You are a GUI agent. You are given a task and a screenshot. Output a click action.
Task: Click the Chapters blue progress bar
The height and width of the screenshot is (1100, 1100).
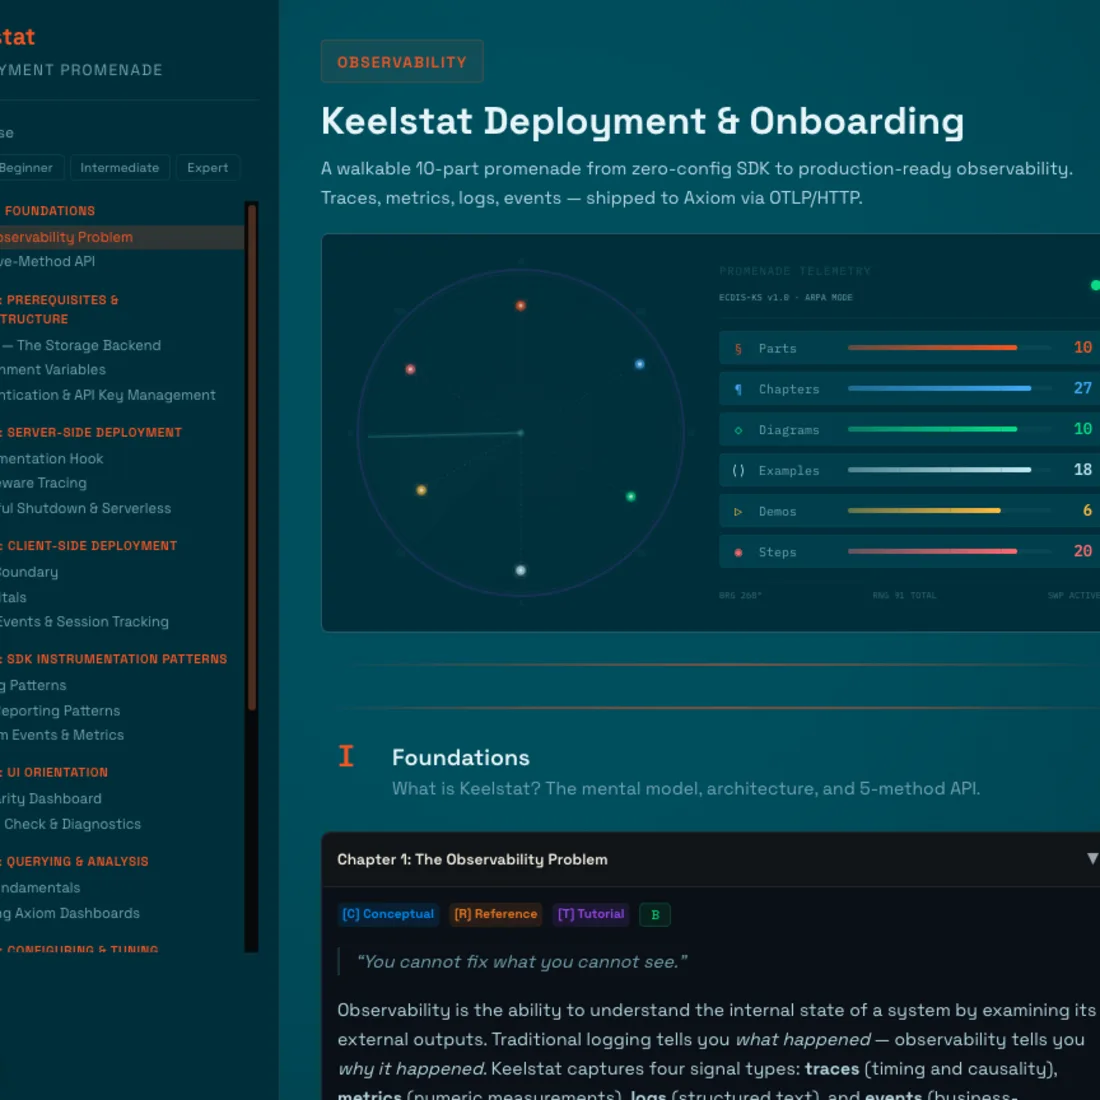coord(939,388)
